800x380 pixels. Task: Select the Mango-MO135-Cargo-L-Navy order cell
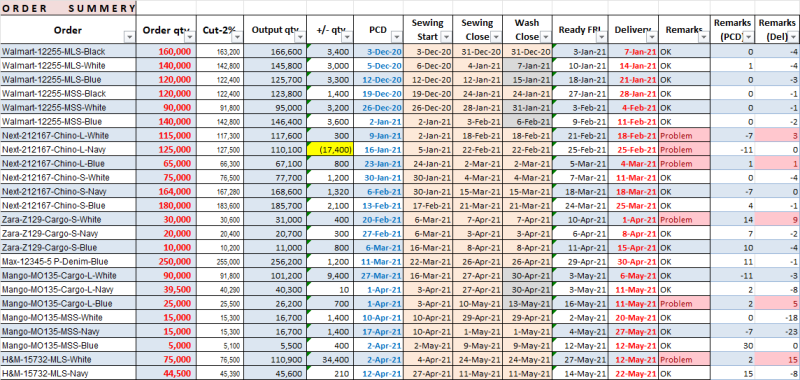(68, 290)
